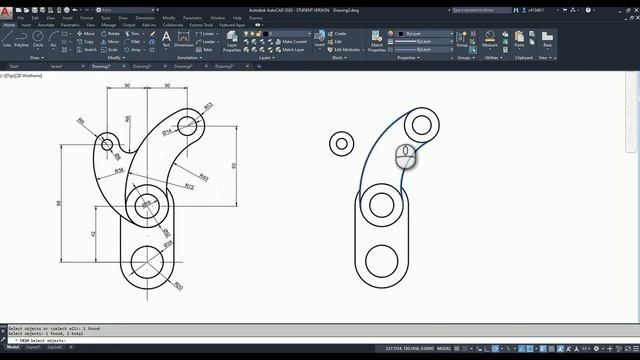Image resolution: width=640 pixels, height=360 pixels.
Task: Open the Home ribbon tab
Action: point(9,25)
